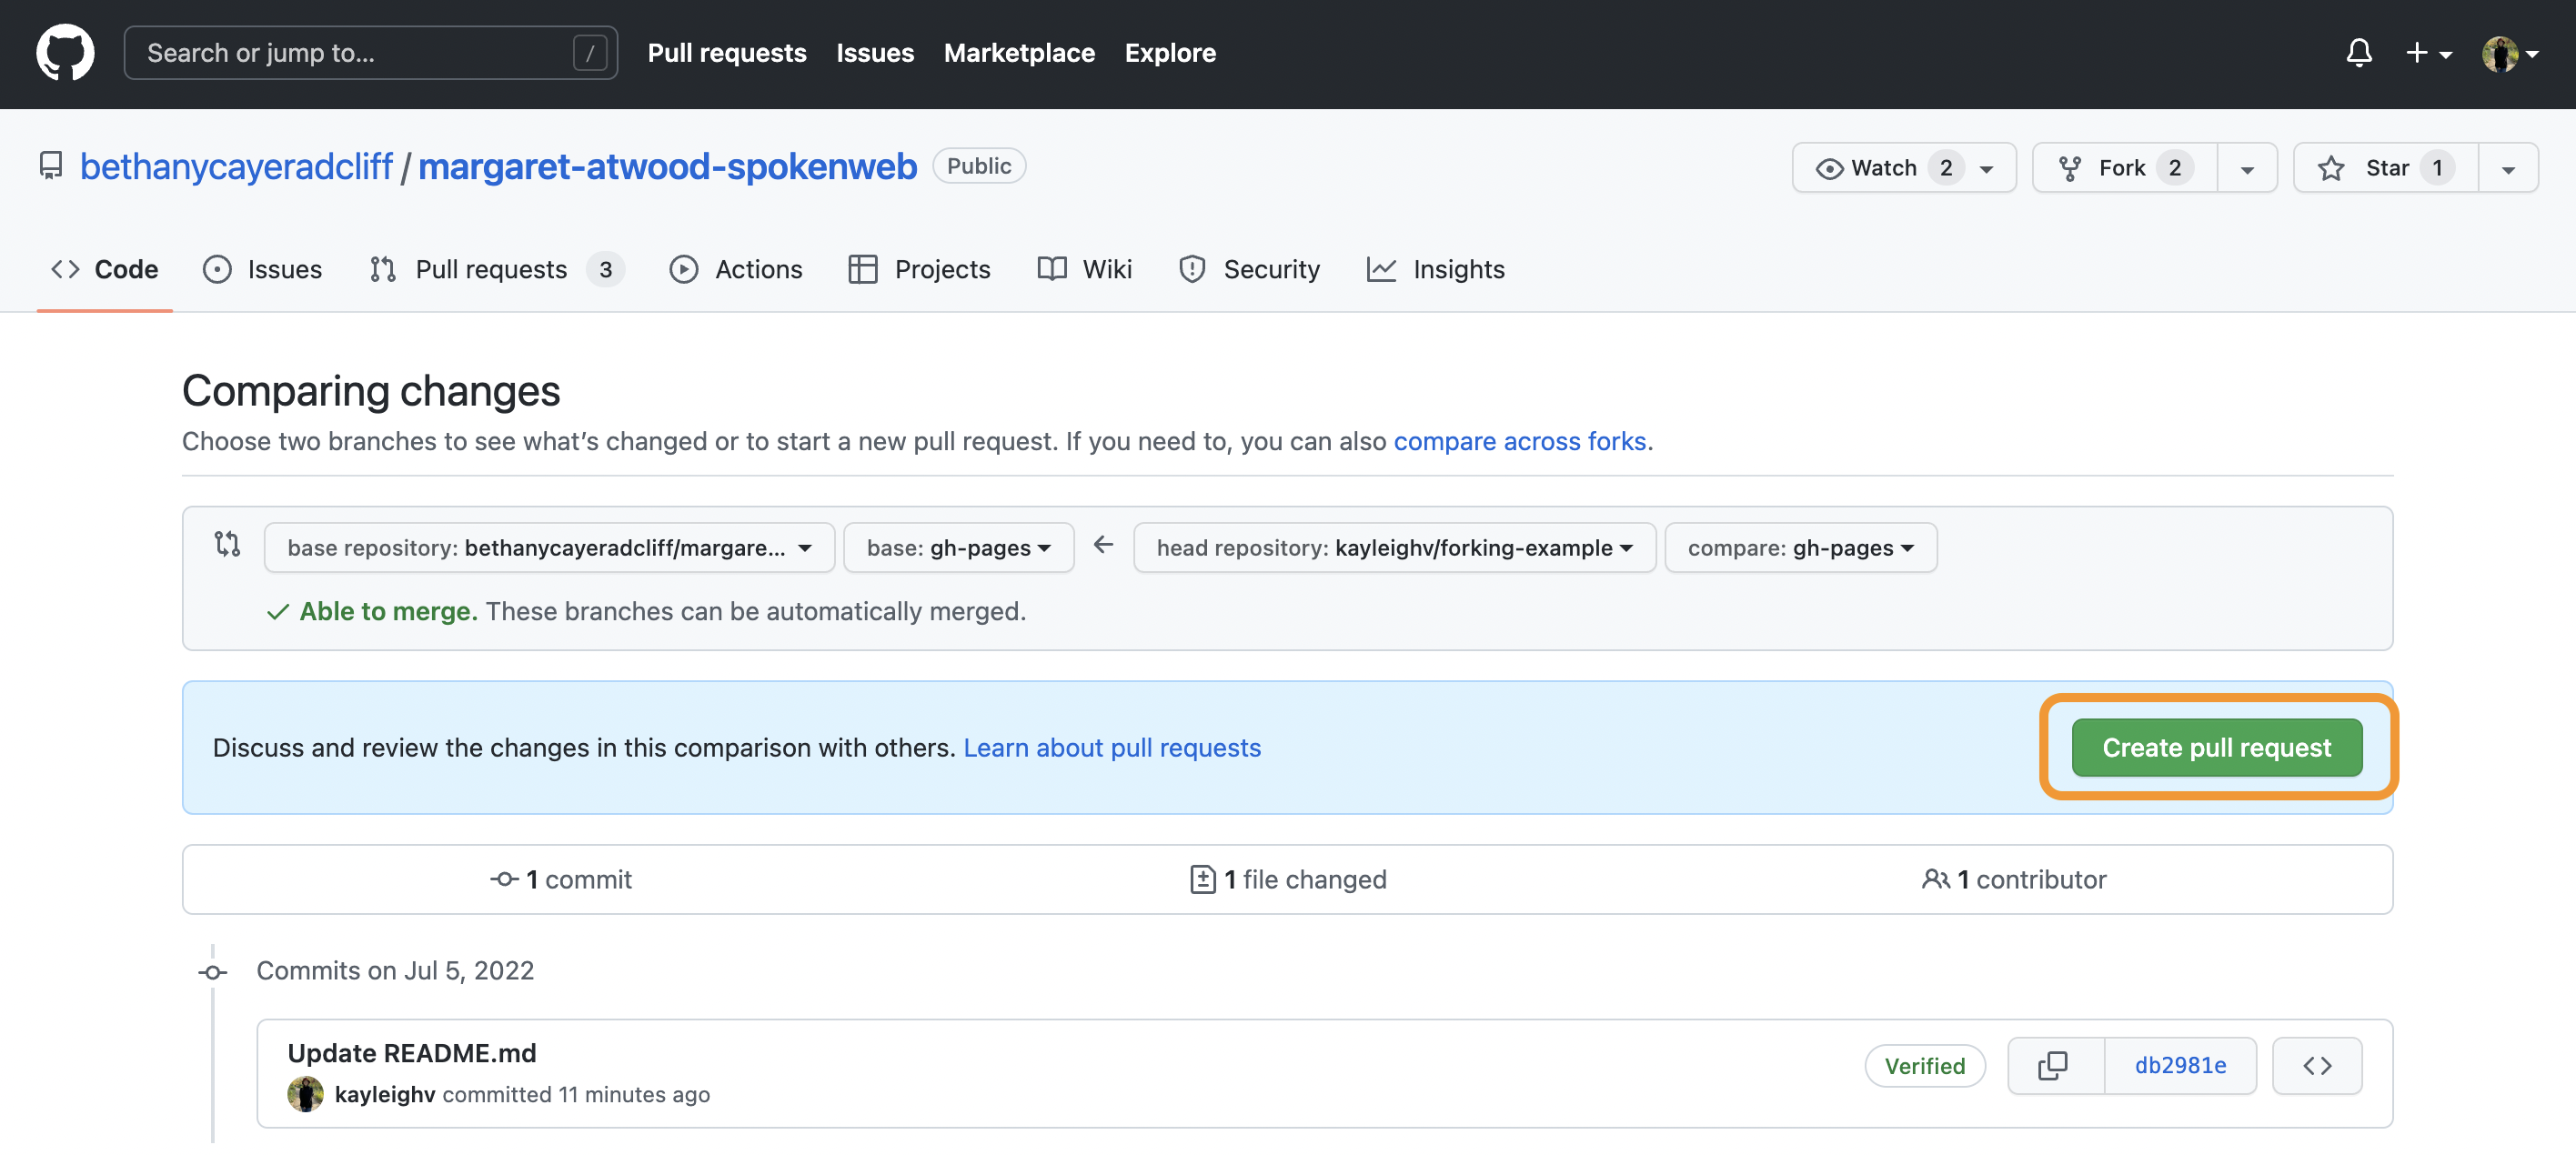
Task: Open margaret-atwood-spokenweb repository link
Action: (x=667, y=166)
